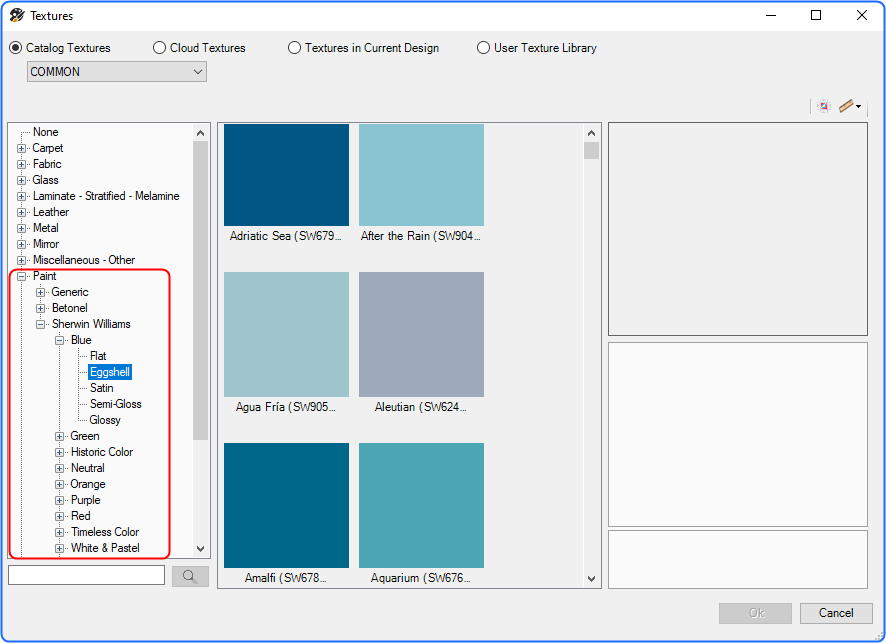Expand the Mirror category
886x643 pixels.
coord(21,245)
